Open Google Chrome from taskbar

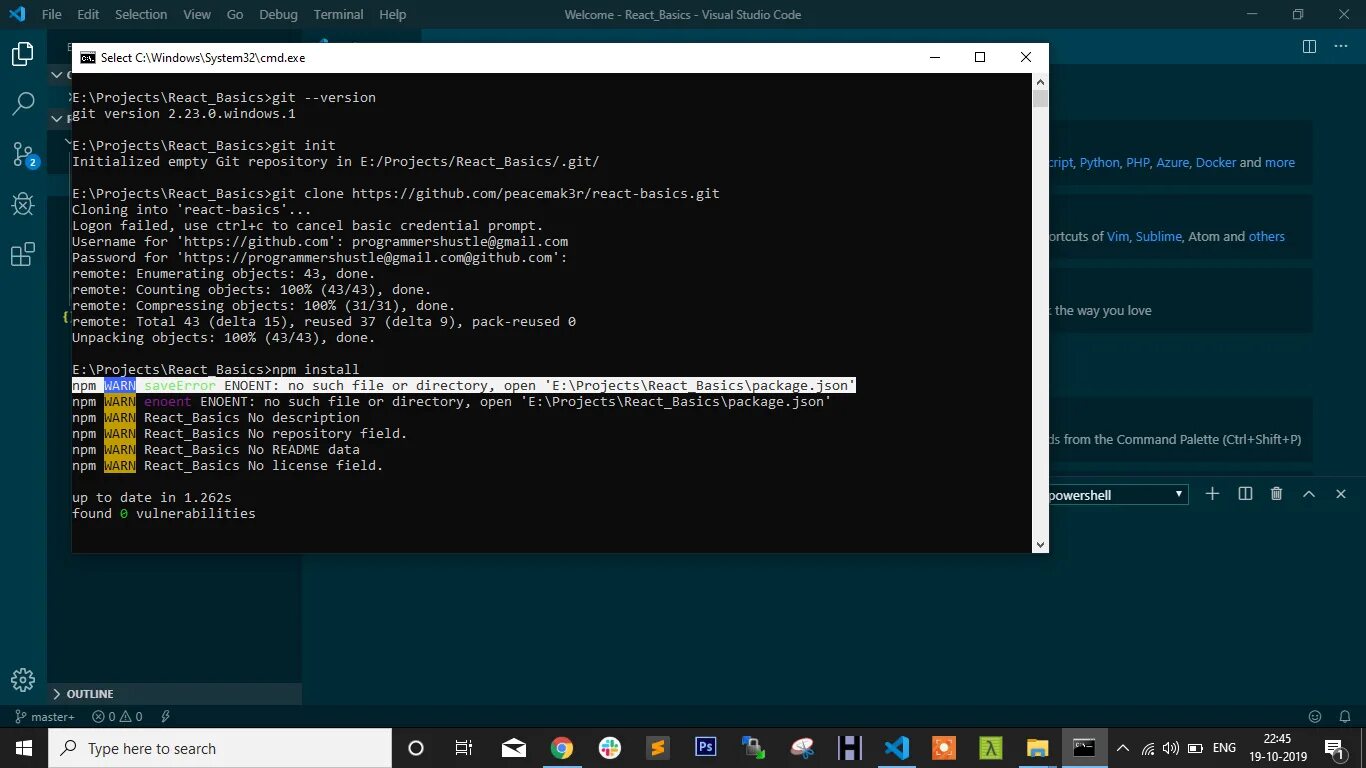(561, 748)
